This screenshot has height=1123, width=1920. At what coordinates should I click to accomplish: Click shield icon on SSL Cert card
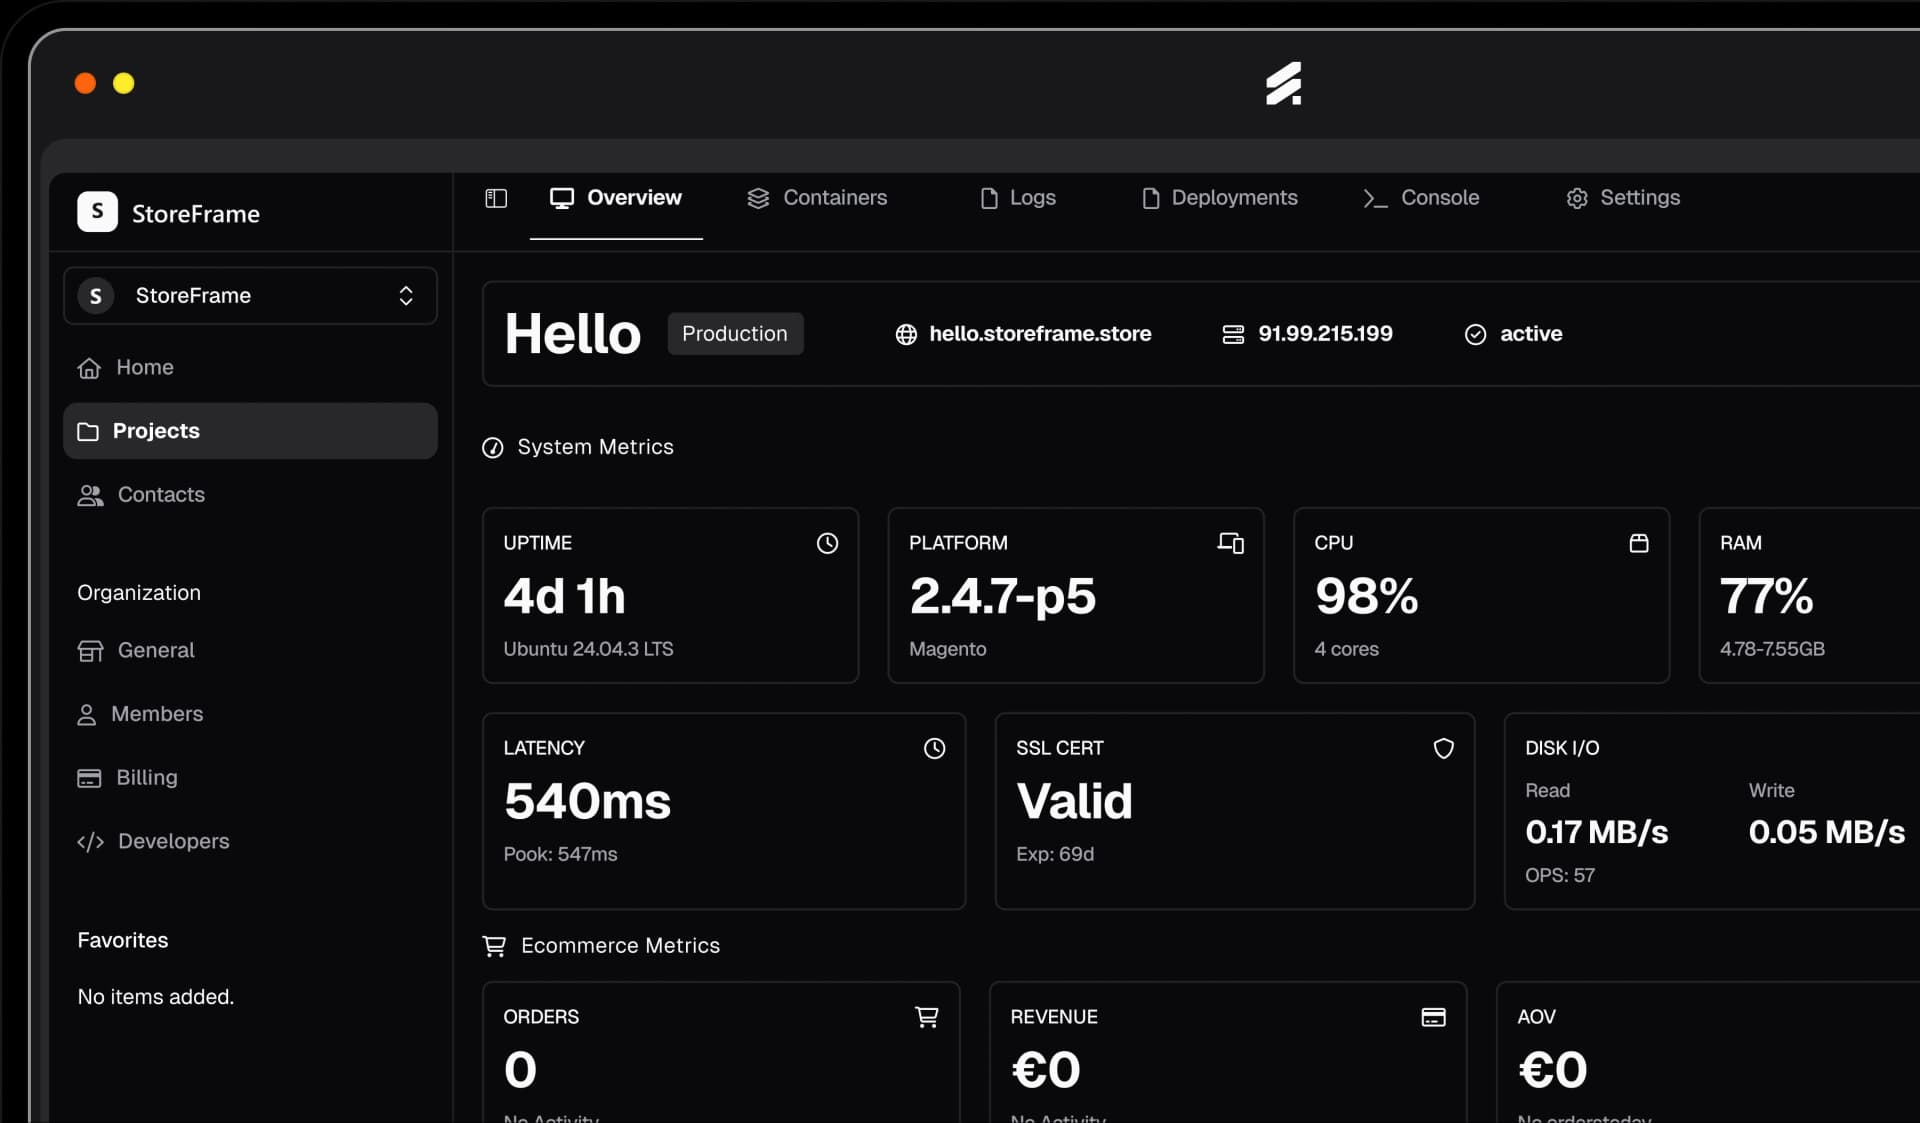1443,748
